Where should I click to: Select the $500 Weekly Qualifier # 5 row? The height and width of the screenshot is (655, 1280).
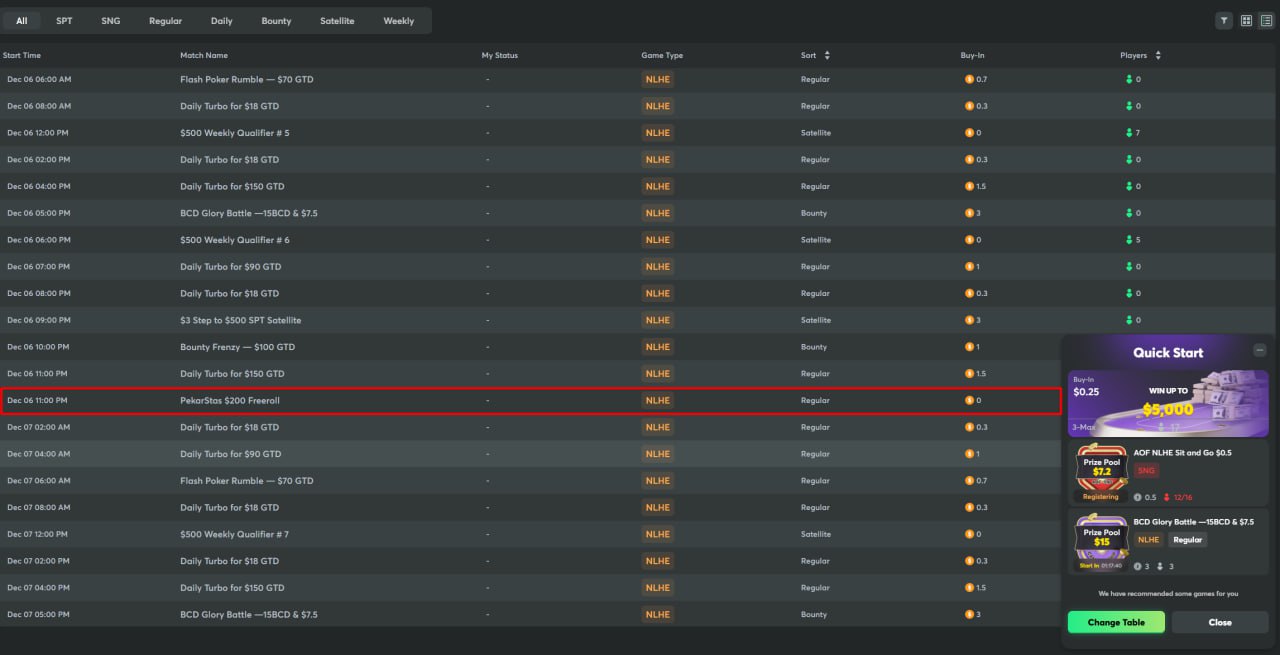click(x=235, y=133)
